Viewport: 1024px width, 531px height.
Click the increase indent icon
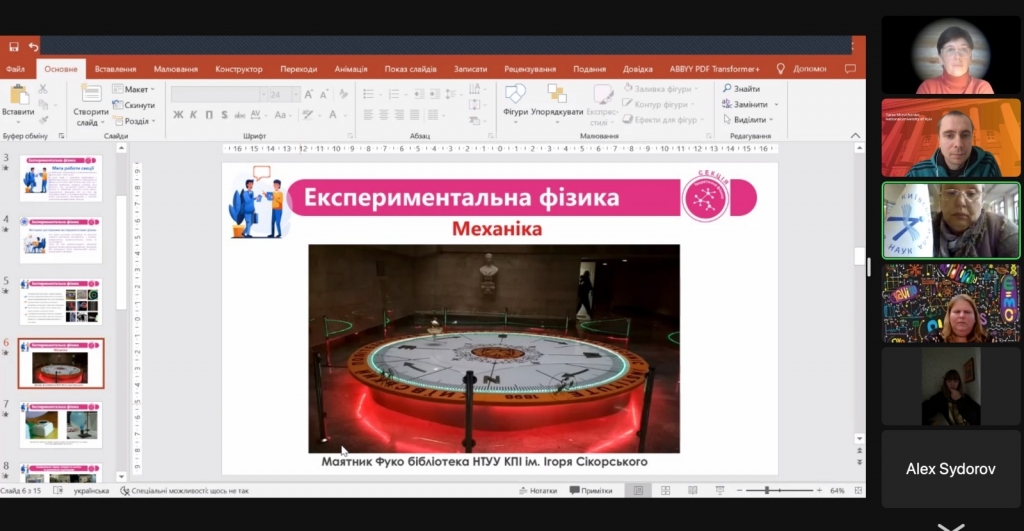pyautogui.click(x=434, y=95)
